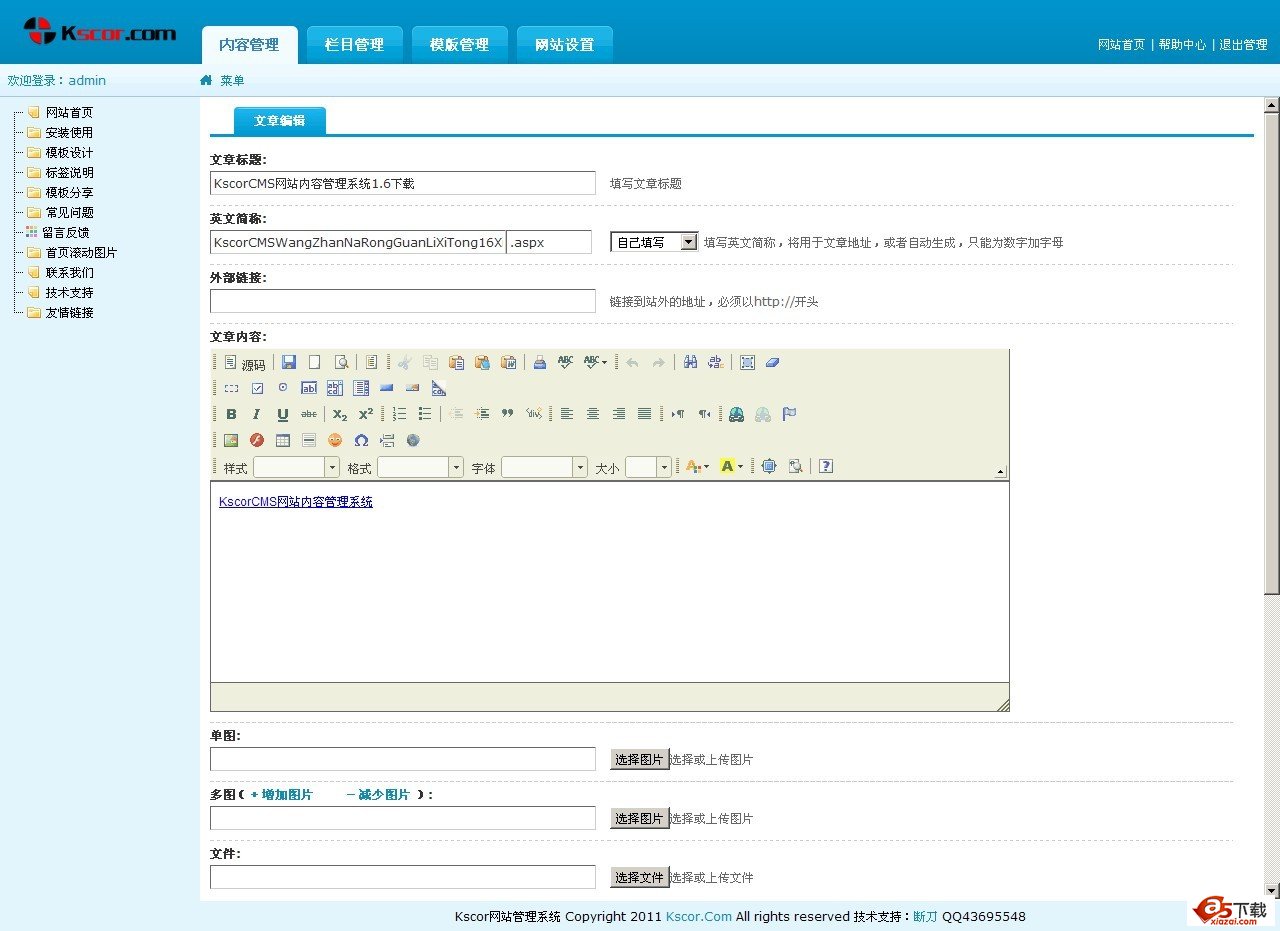1280x931 pixels.
Task: Open 安装使用 in sidebar tree
Action: click(x=69, y=132)
